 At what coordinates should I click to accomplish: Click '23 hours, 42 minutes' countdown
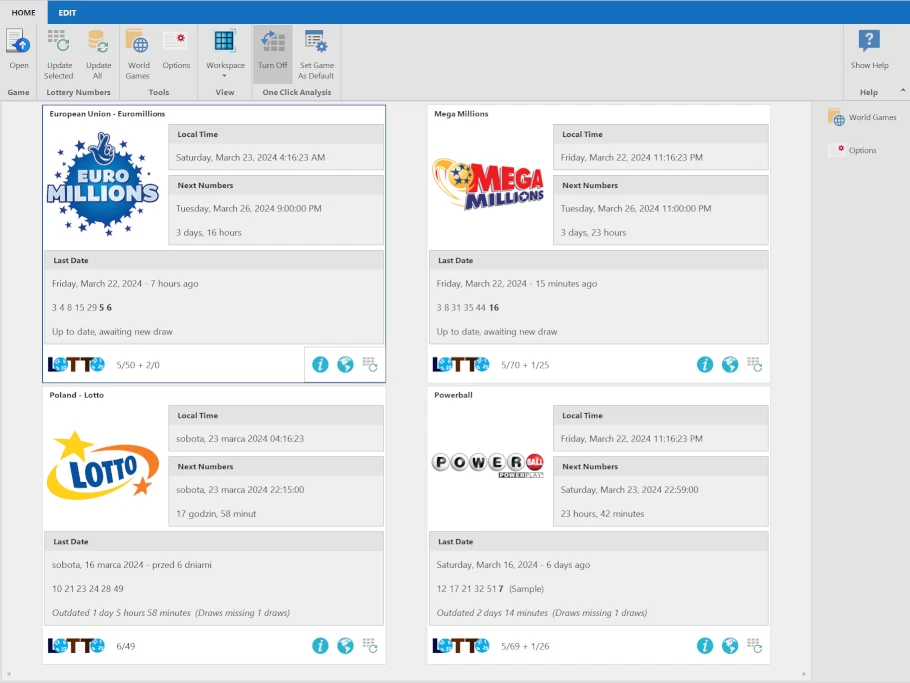[x=602, y=514]
